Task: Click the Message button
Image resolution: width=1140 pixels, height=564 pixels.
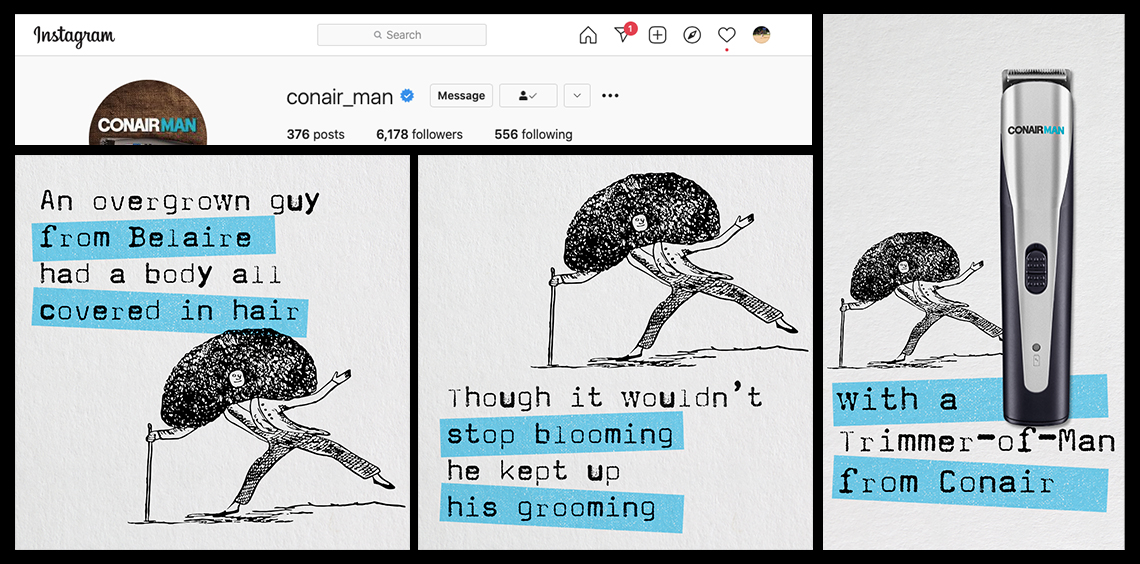Action: pyautogui.click(x=461, y=95)
